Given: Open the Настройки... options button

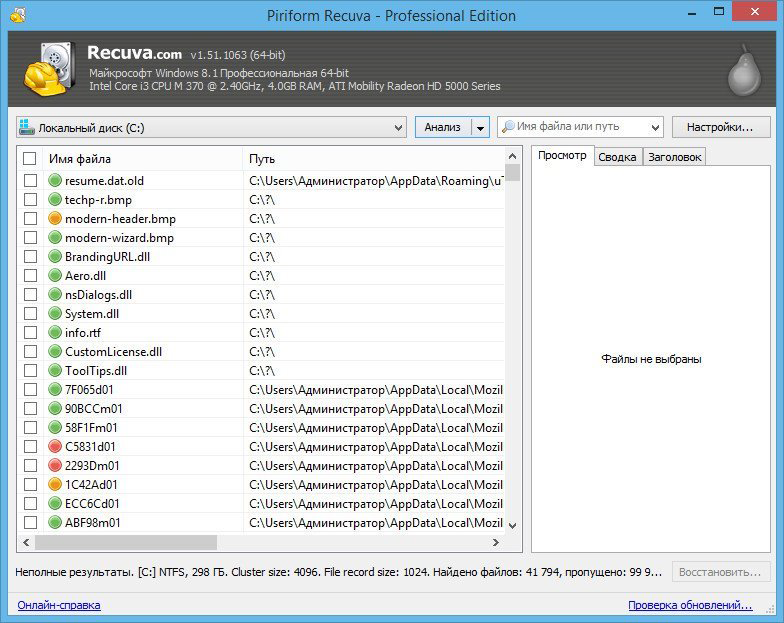Looking at the screenshot, I should click(720, 127).
